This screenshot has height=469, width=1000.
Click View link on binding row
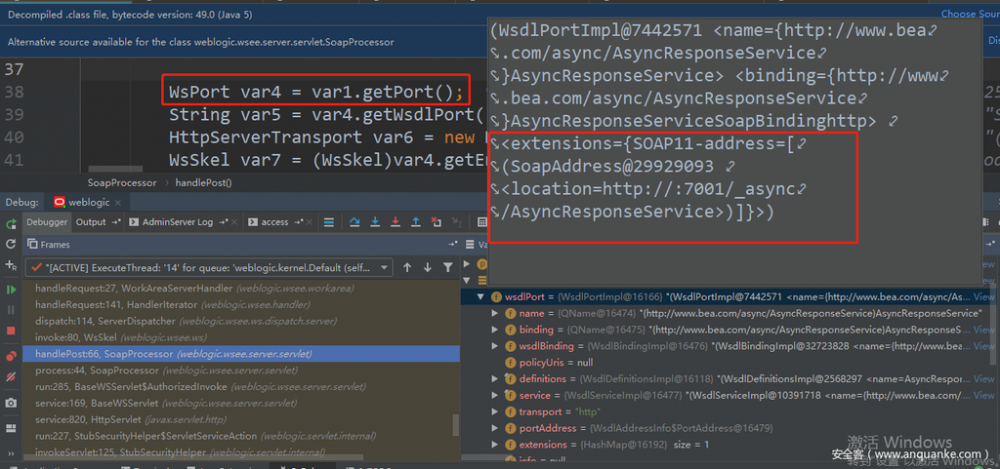[983, 330]
